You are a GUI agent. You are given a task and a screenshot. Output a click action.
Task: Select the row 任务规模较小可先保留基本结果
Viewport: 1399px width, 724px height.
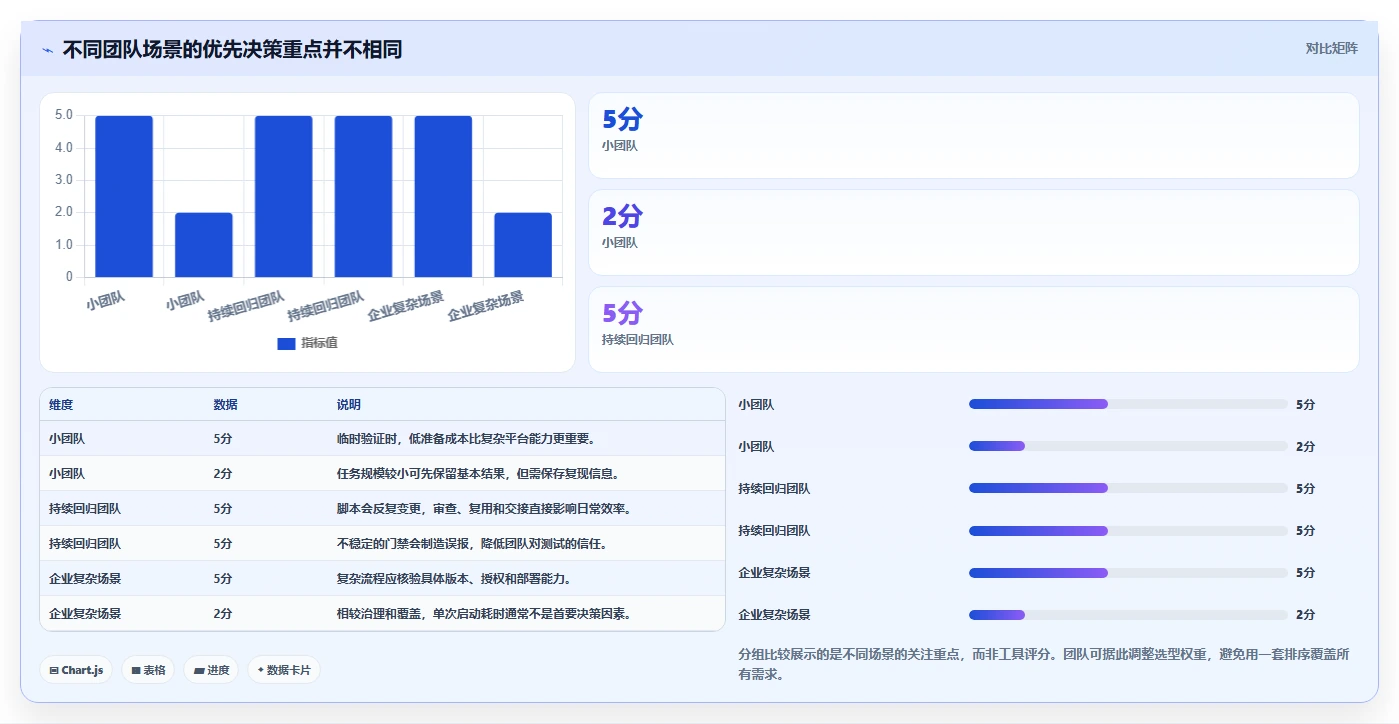(x=382, y=474)
